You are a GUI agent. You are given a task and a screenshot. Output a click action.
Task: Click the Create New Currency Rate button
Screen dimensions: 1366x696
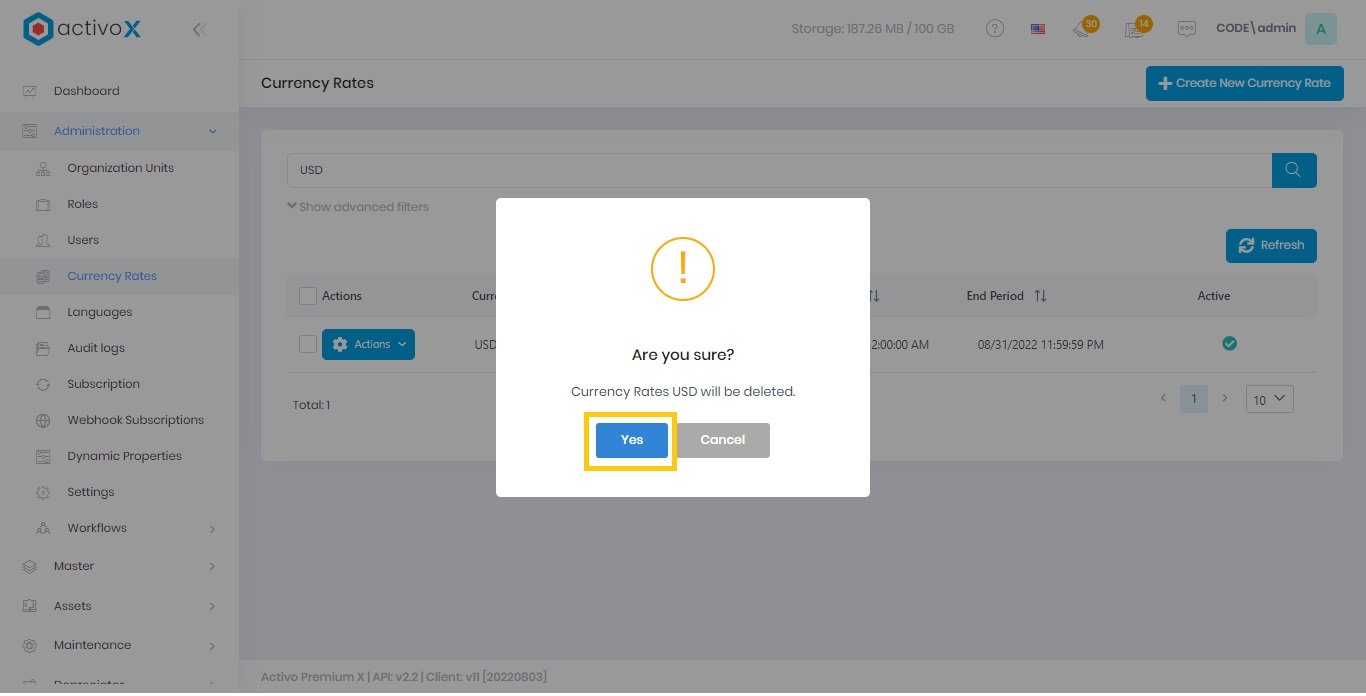1244,83
